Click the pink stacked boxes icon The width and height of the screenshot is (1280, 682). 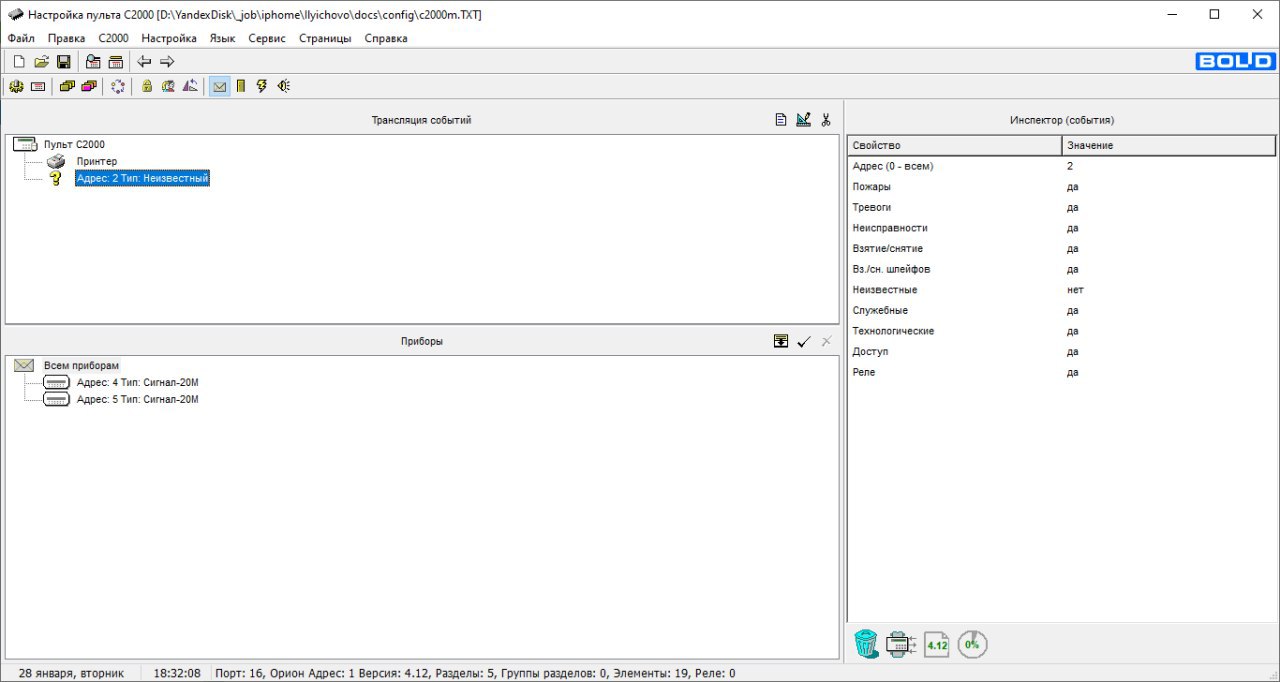[x=89, y=86]
